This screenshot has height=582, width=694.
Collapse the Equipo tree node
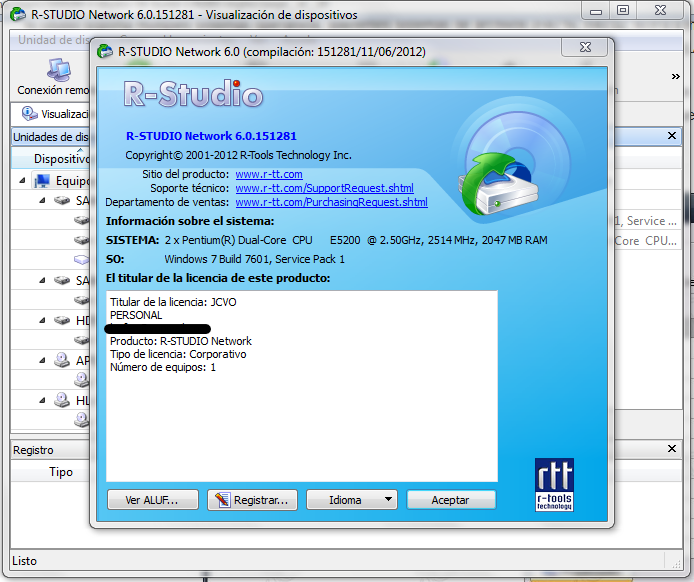pyautogui.click(x=22, y=181)
